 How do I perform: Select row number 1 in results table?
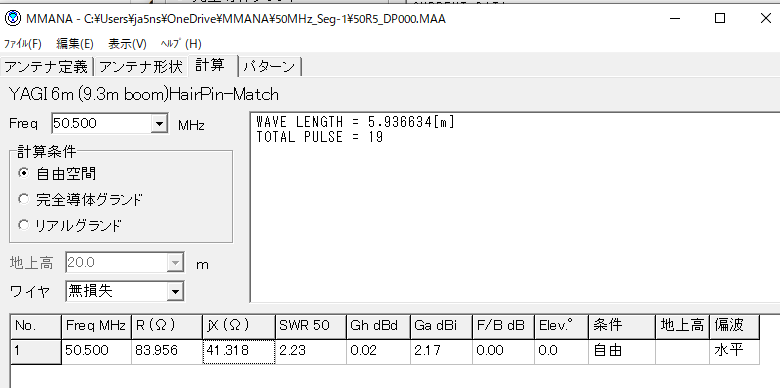[36, 351]
